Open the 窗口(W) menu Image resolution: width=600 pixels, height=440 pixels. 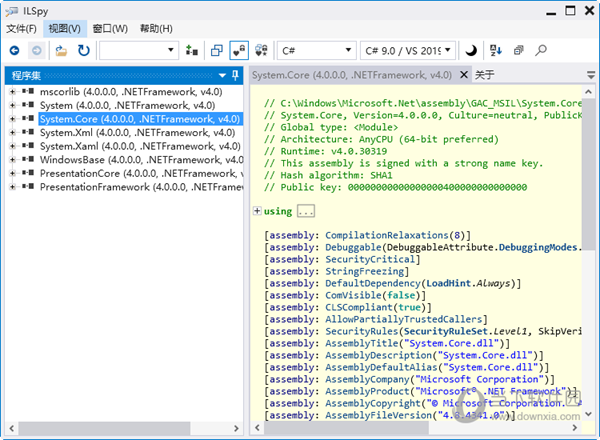coord(110,29)
